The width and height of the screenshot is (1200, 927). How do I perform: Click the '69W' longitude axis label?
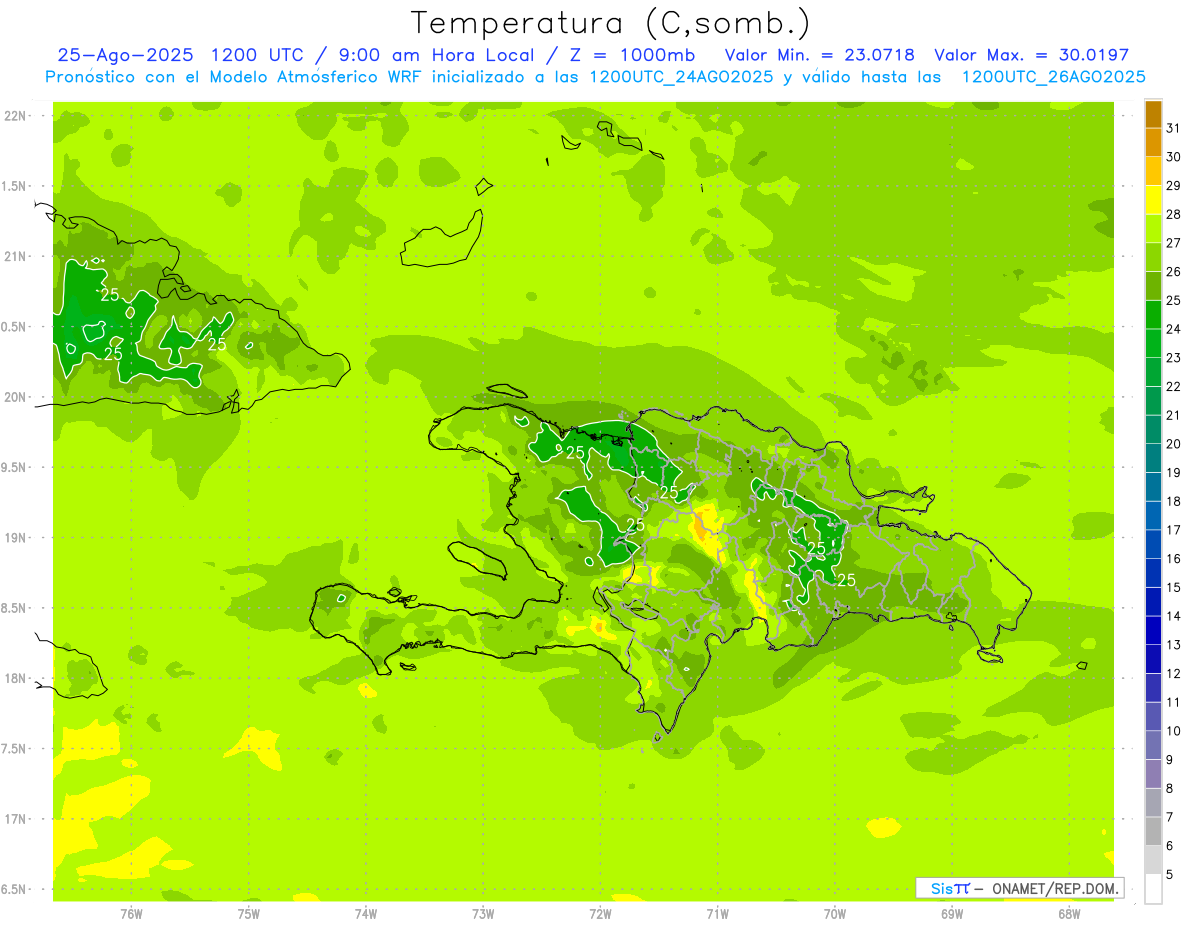tap(952, 914)
